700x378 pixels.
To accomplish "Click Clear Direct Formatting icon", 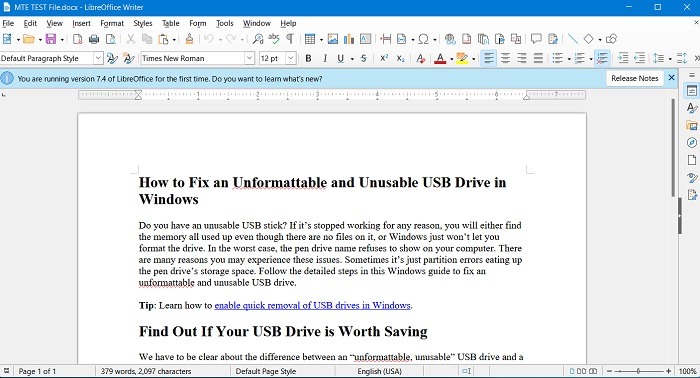I will 420,58.
